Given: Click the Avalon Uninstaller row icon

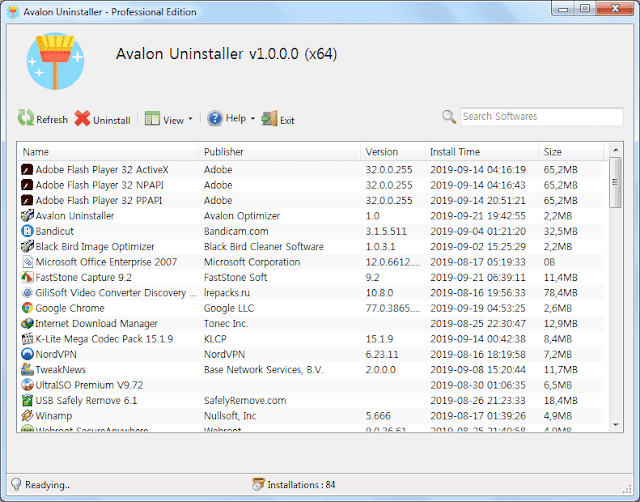Looking at the screenshot, I should pos(27,215).
